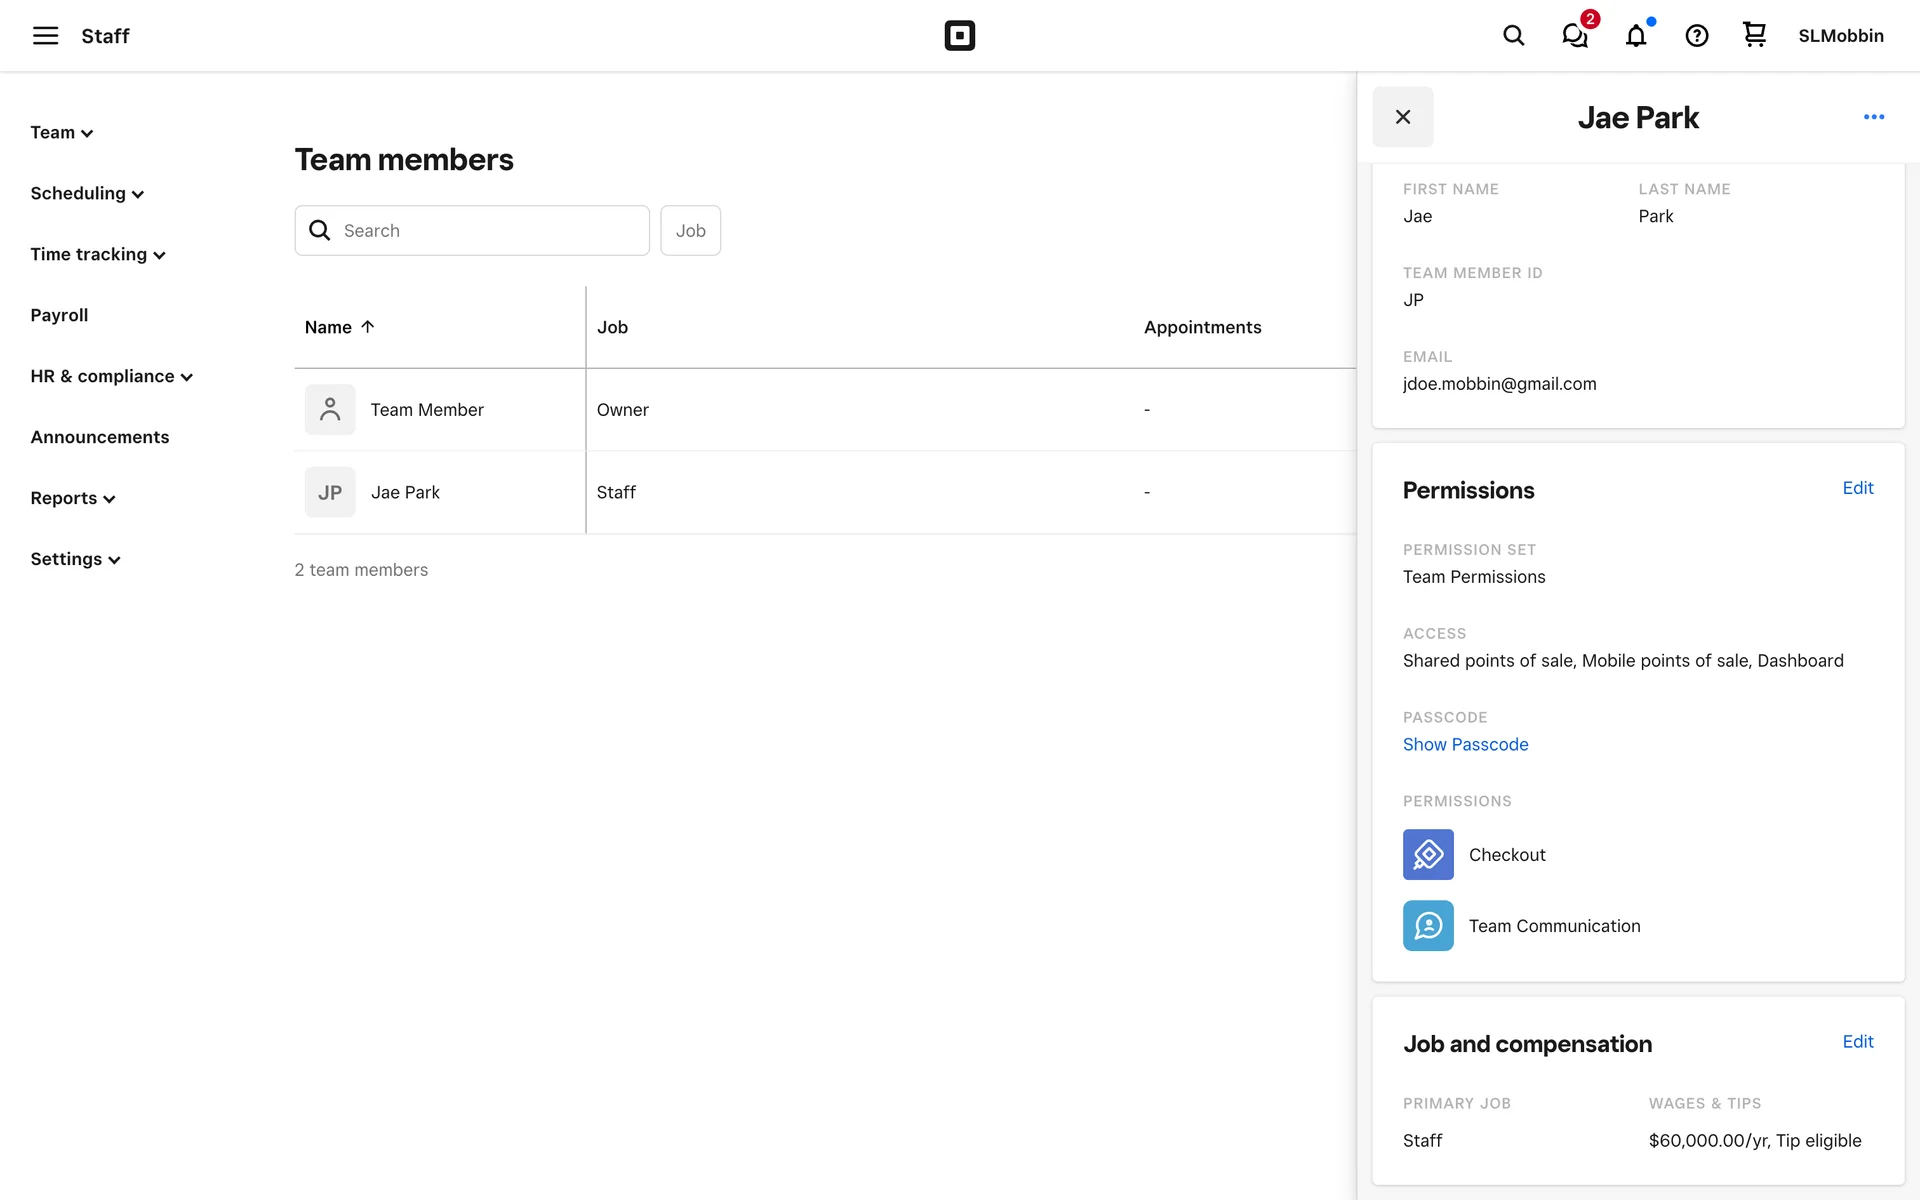The image size is (1920, 1200).
Task: Expand Time tracking in sidebar
Action: tap(97, 255)
